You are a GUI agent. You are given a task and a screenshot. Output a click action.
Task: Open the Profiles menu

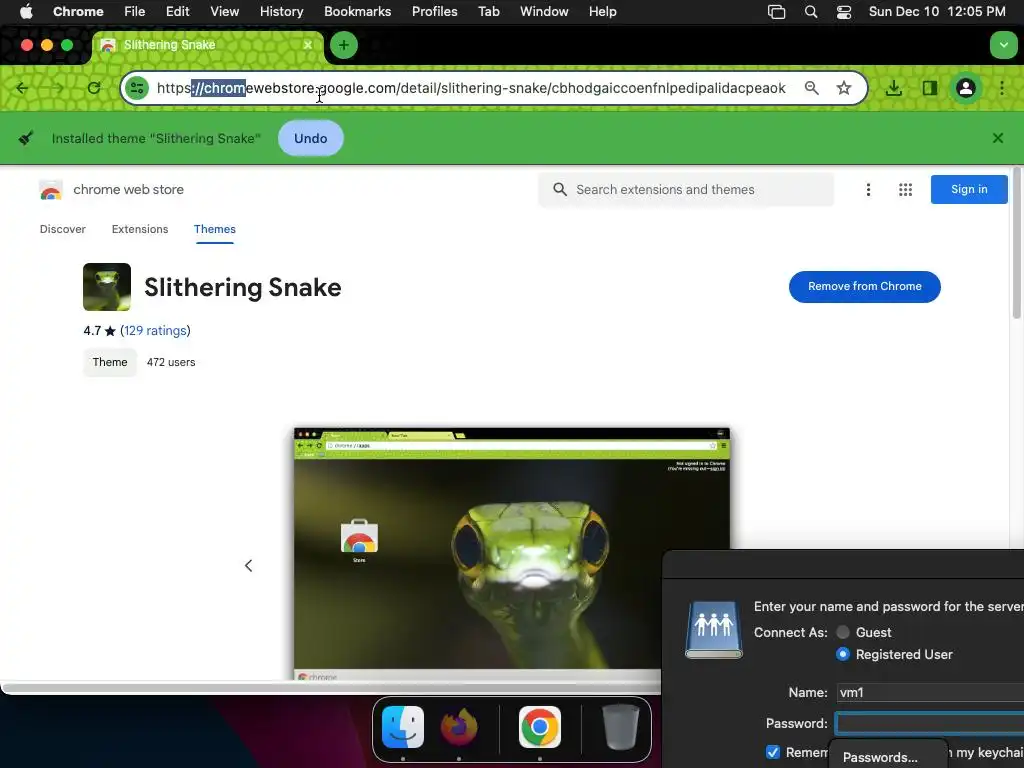click(434, 12)
